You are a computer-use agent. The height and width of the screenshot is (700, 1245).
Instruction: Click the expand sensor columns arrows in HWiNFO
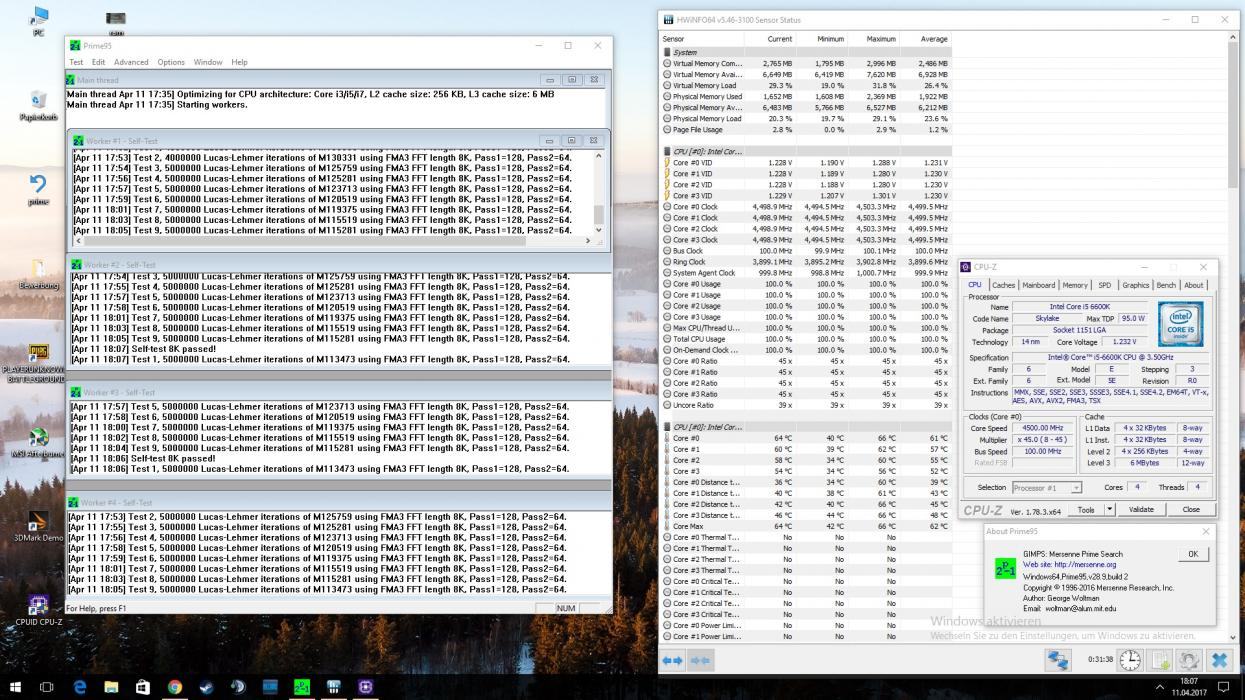[x=672, y=661]
